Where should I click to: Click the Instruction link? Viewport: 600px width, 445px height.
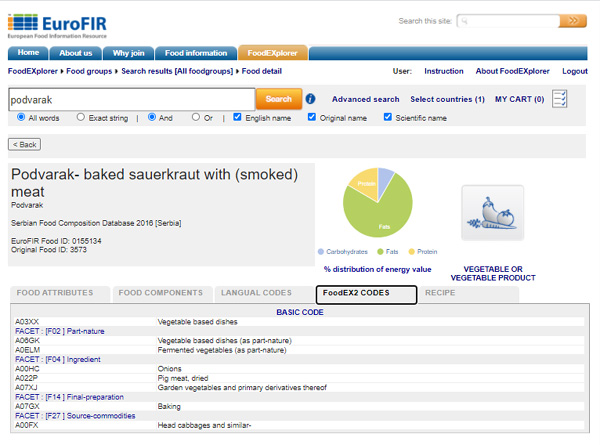tap(443, 71)
